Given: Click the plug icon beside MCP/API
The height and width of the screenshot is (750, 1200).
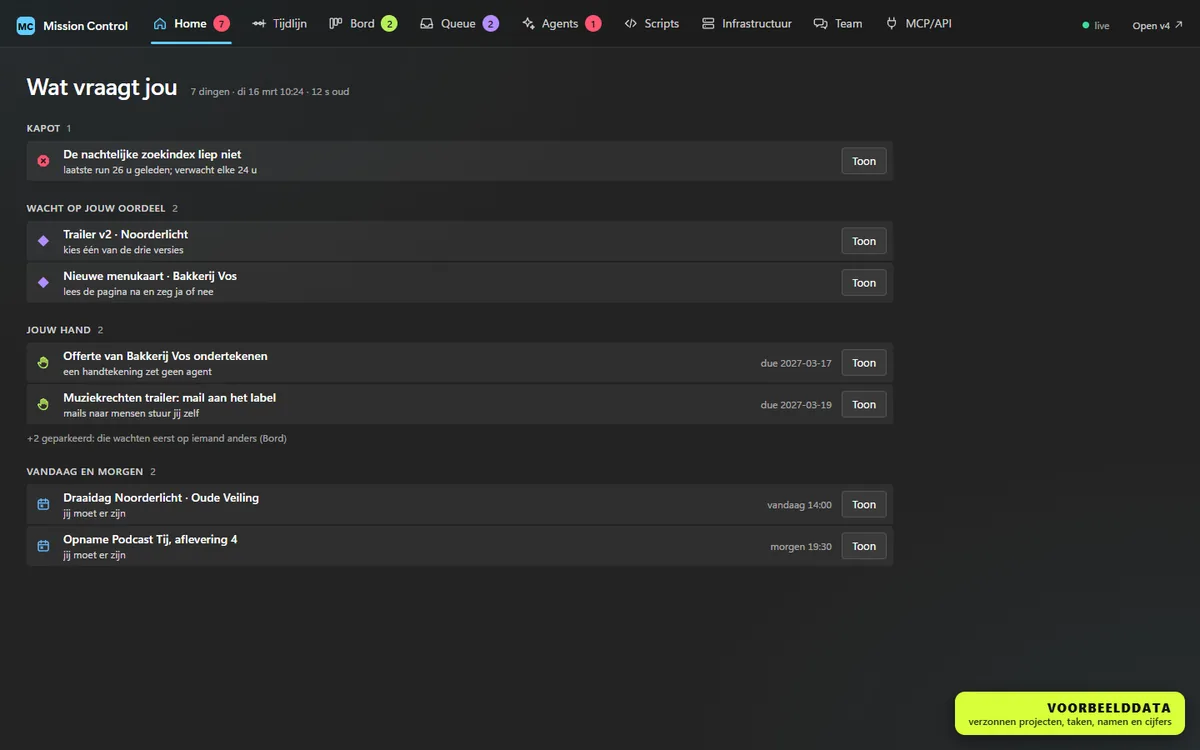Looking at the screenshot, I should pos(891,23).
